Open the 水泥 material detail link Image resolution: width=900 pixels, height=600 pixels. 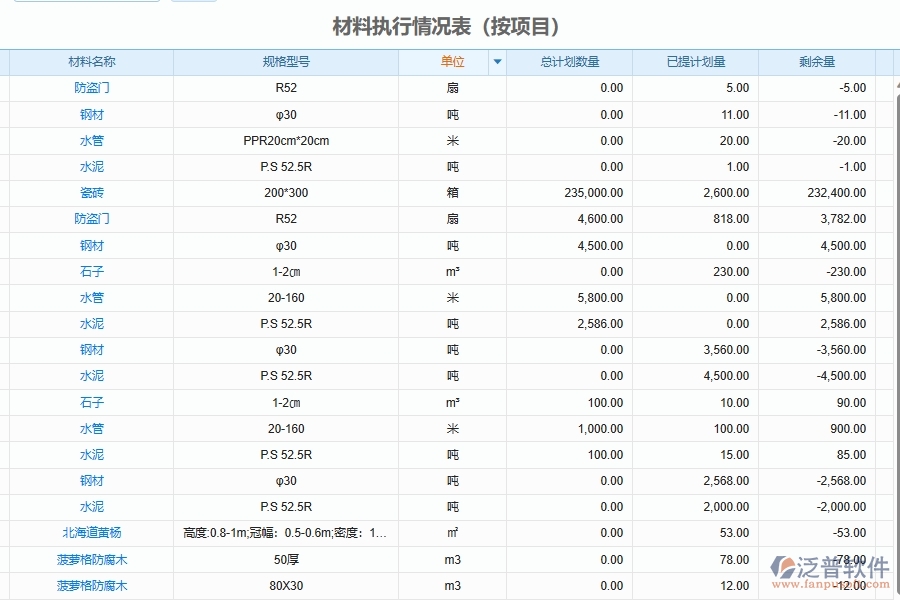92,167
